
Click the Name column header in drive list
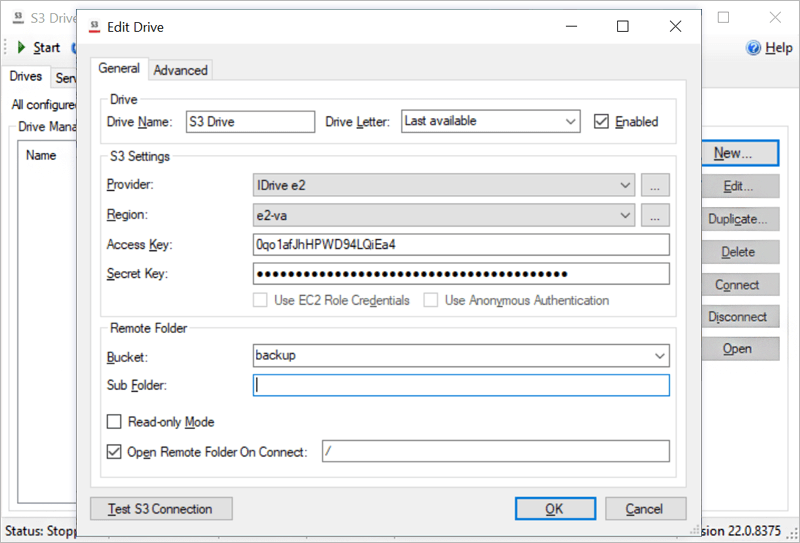coord(41,155)
